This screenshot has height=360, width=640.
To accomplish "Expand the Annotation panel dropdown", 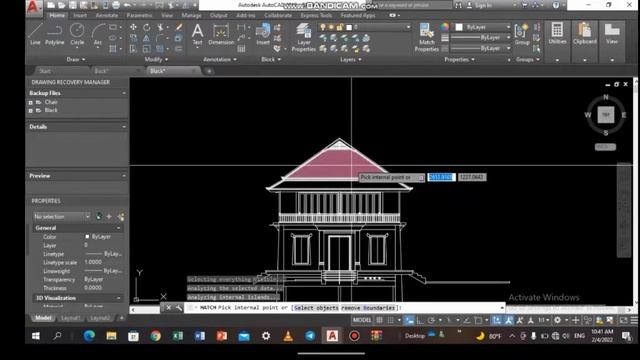I will tap(220, 59).
